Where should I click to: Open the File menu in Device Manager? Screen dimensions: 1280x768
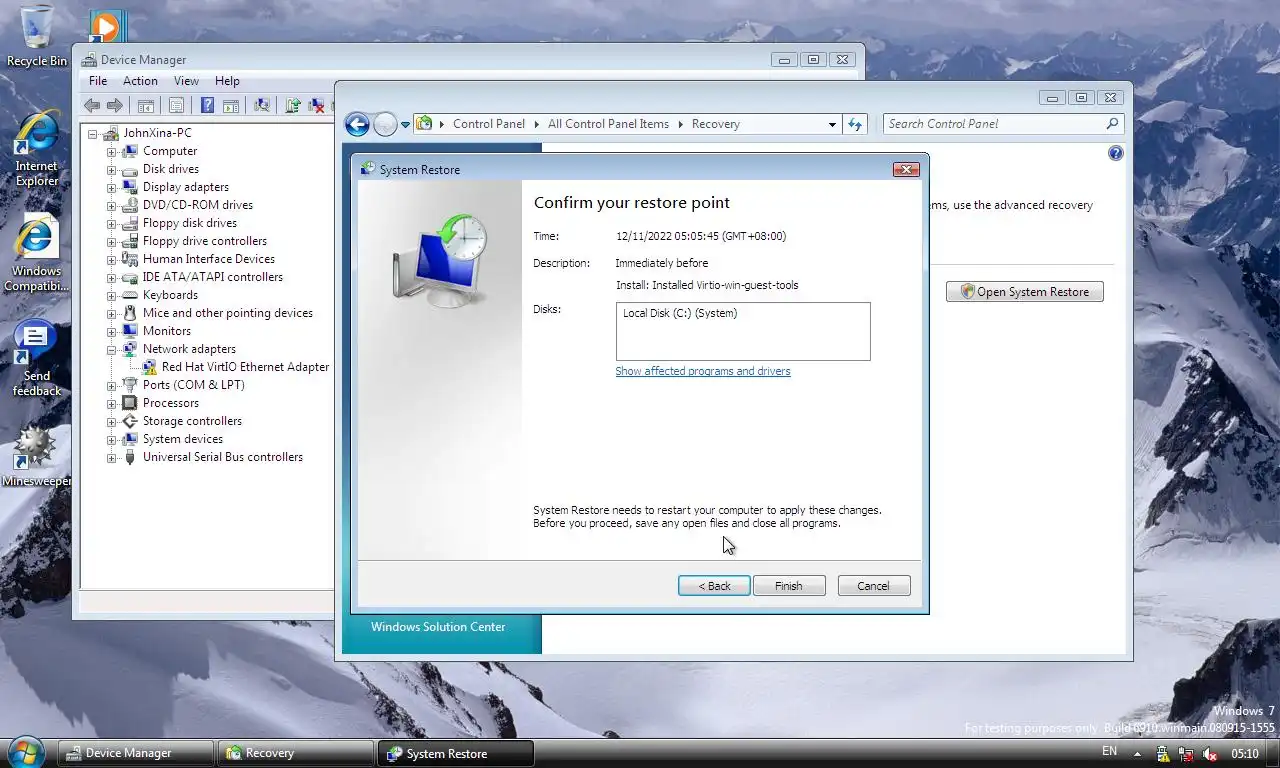click(98, 81)
